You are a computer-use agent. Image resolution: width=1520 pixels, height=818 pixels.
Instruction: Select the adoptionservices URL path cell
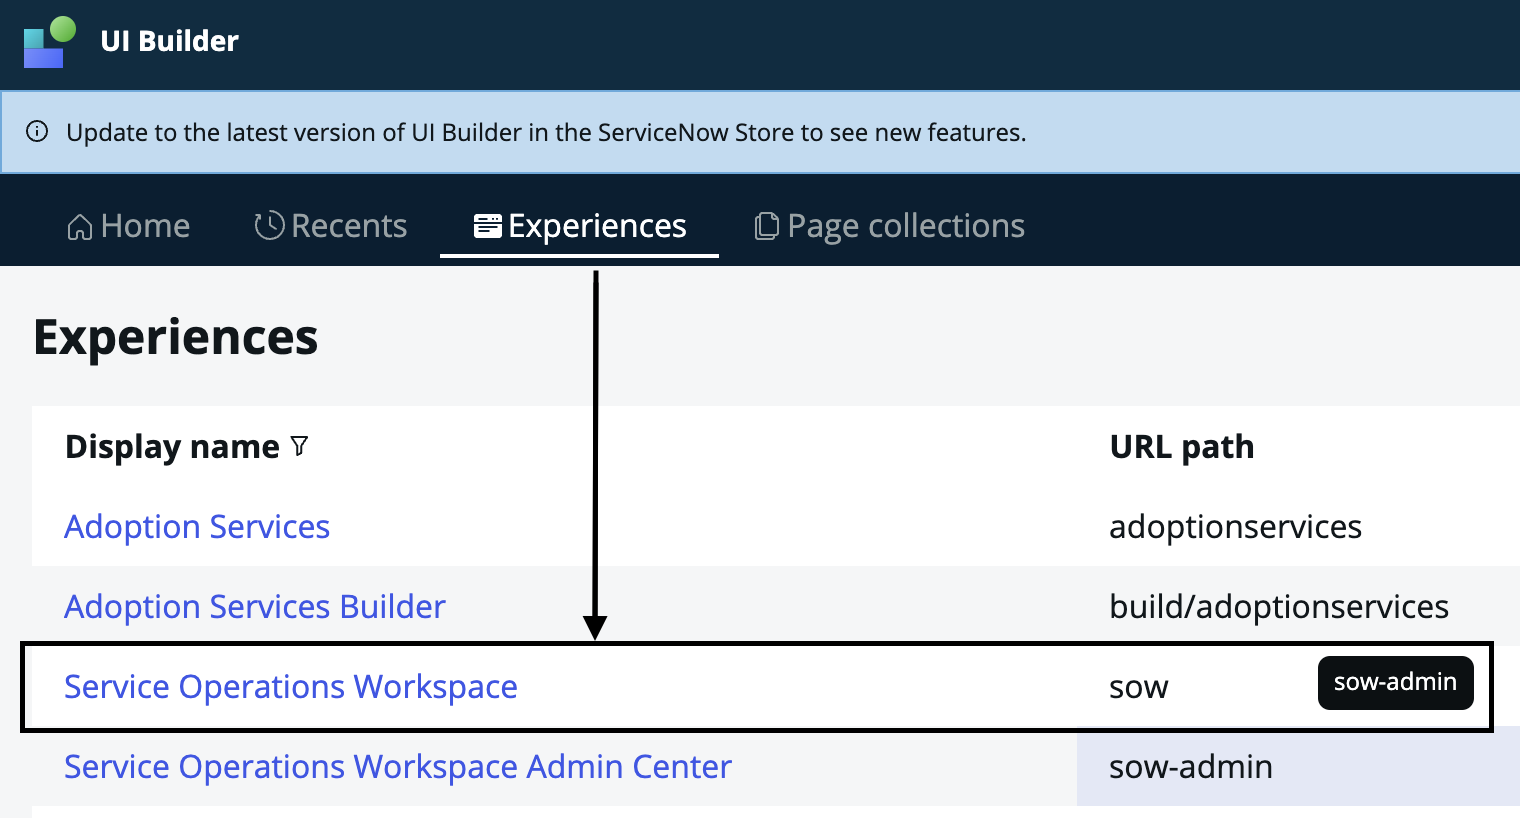coord(1236,526)
